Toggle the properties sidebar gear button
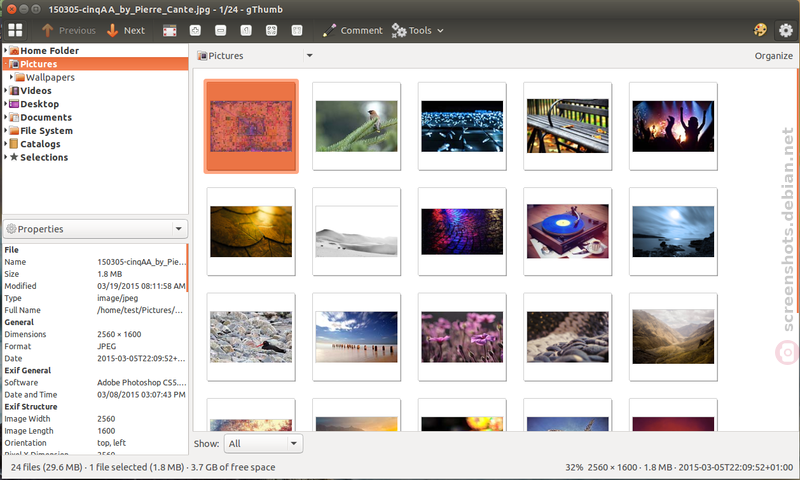The image size is (800, 480). pyautogui.click(x=785, y=30)
